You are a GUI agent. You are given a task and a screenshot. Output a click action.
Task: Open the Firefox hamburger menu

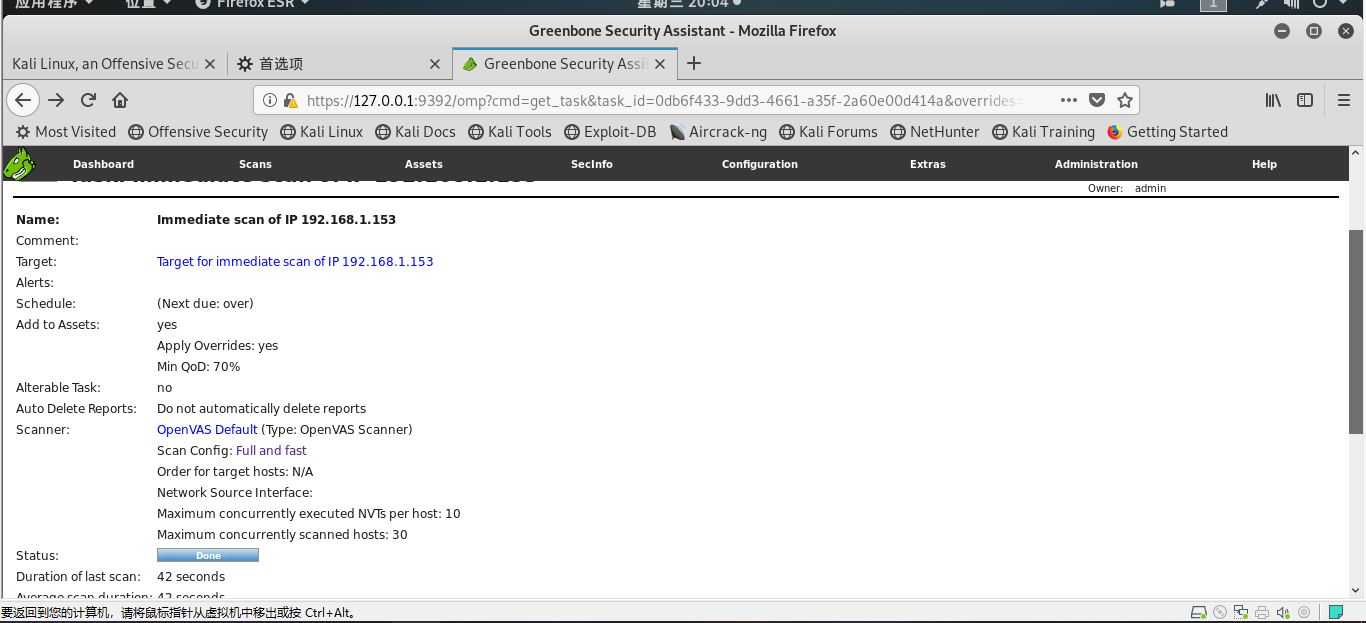point(1344,100)
